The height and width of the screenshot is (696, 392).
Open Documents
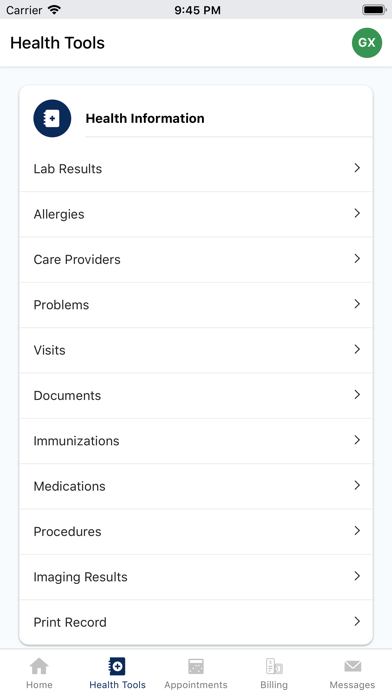(196, 395)
